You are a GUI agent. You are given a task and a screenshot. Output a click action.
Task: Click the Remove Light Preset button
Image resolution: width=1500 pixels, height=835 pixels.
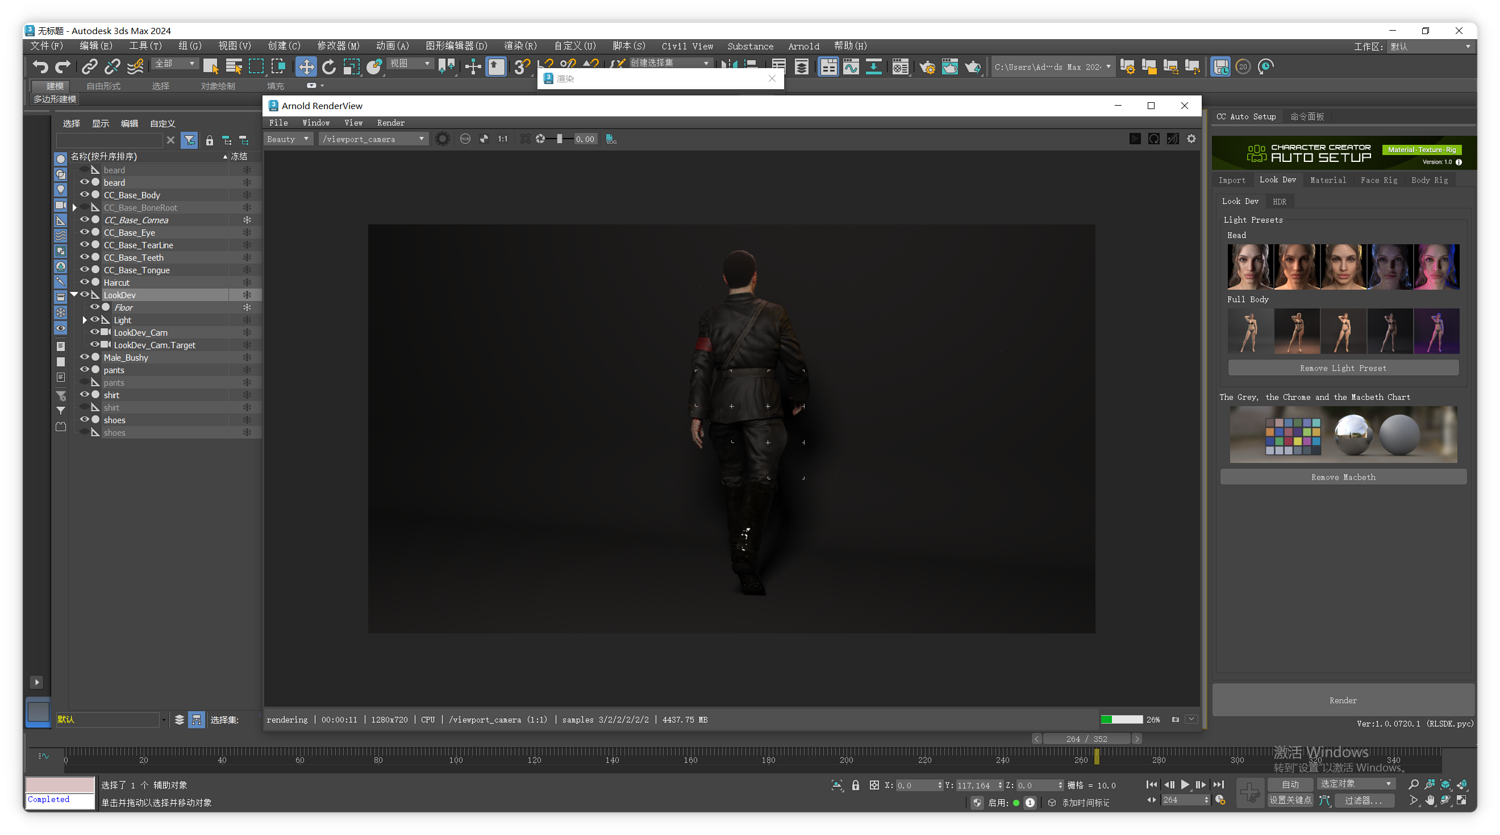pyautogui.click(x=1342, y=368)
